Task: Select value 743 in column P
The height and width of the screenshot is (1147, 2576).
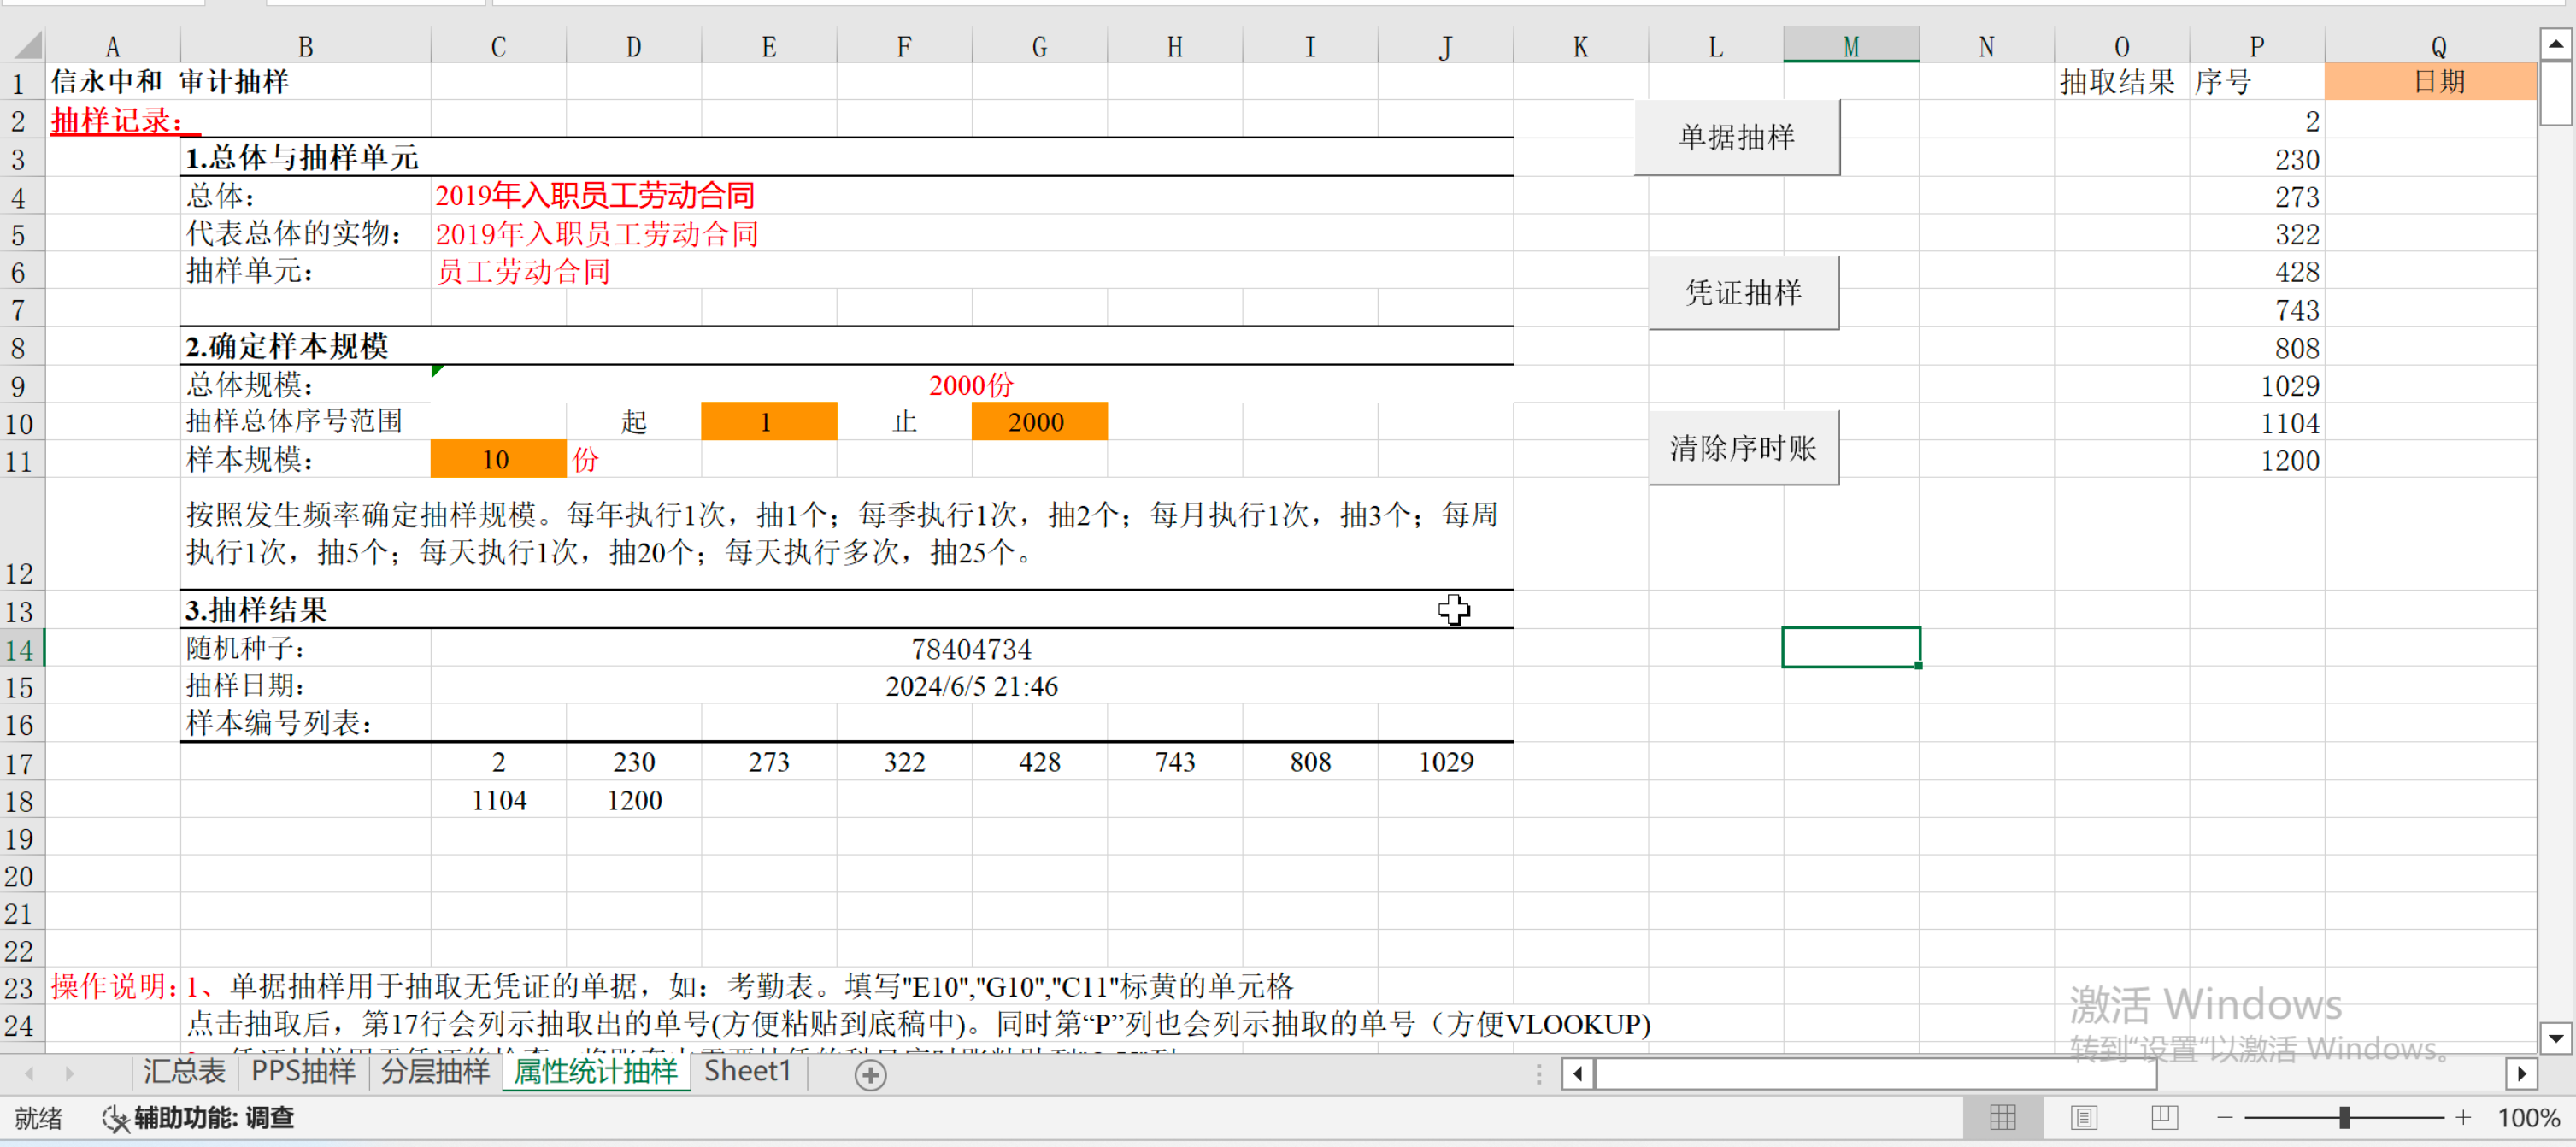Action: [2257, 310]
